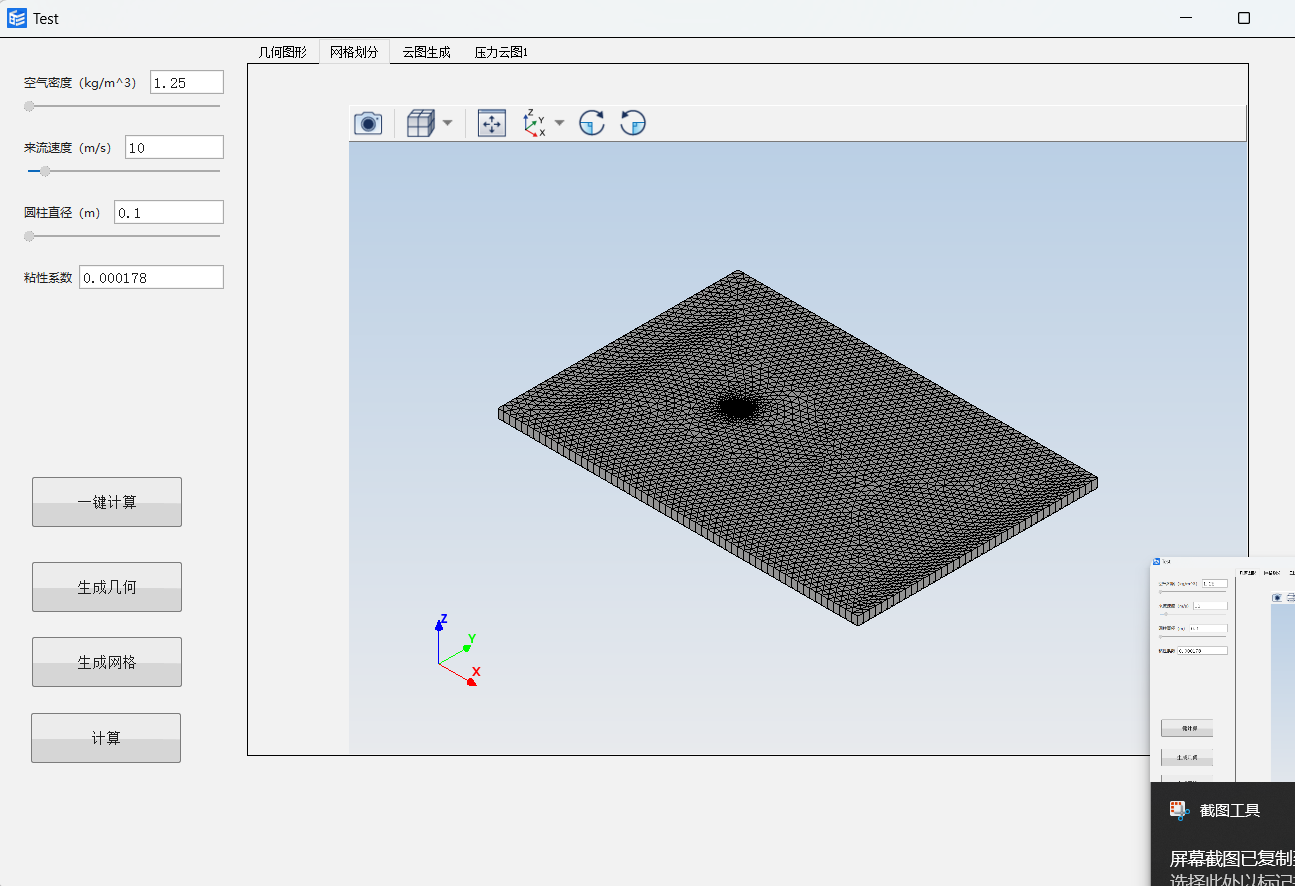
Task: Open the 云图生成 tab
Action: (x=426, y=52)
